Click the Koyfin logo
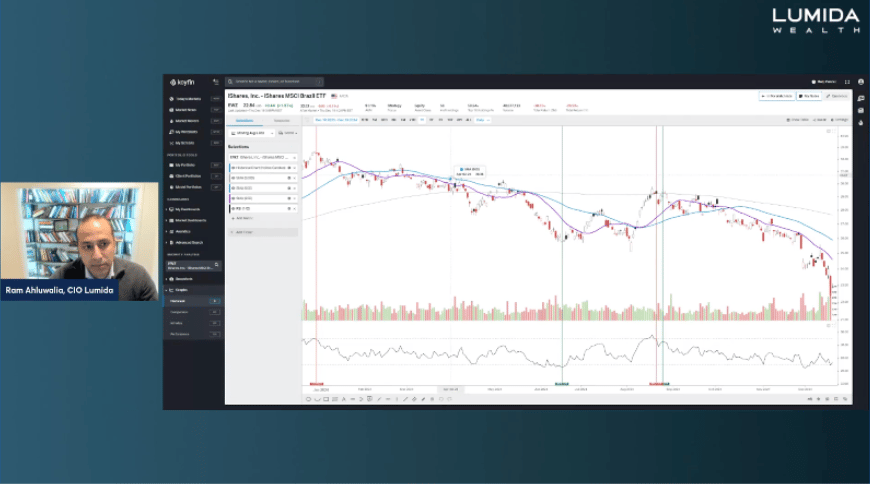Viewport: 870px width, 484px height. point(182,82)
